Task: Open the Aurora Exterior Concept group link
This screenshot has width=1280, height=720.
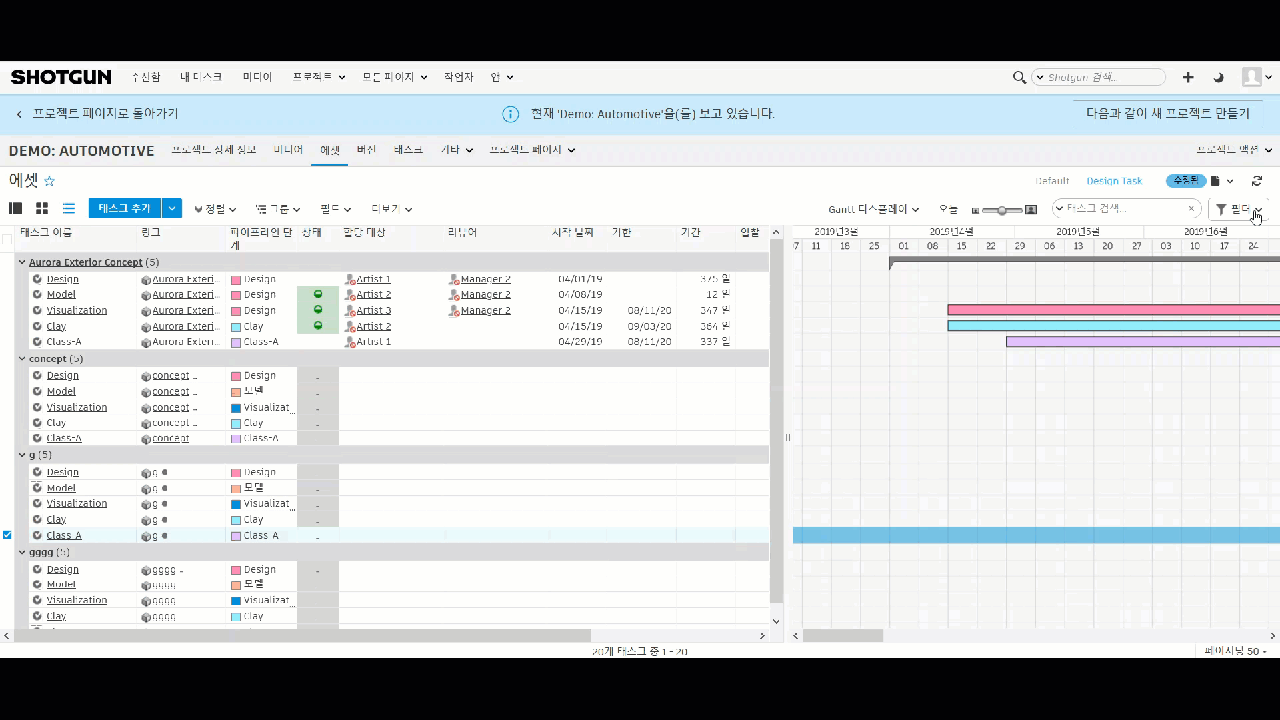Action: click(86, 262)
